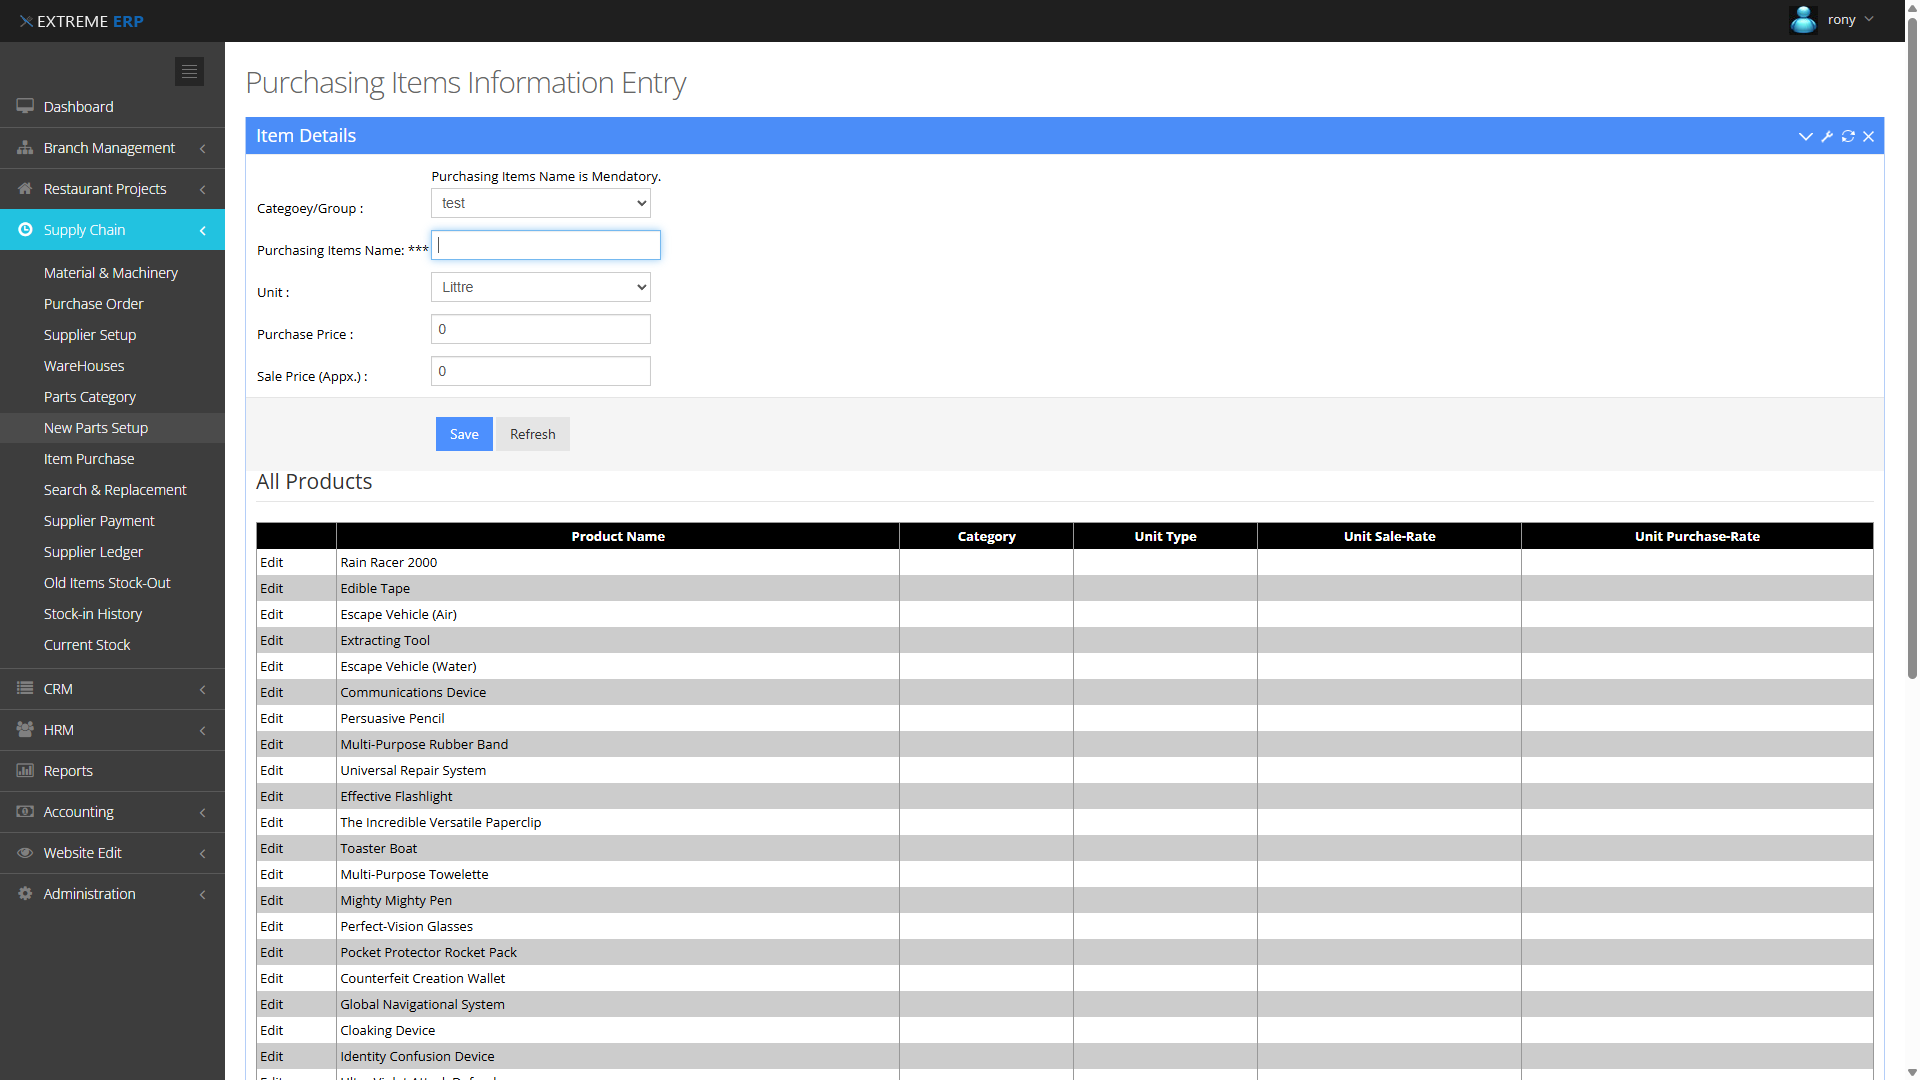Click the Reports chart icon

click(25, 771)
